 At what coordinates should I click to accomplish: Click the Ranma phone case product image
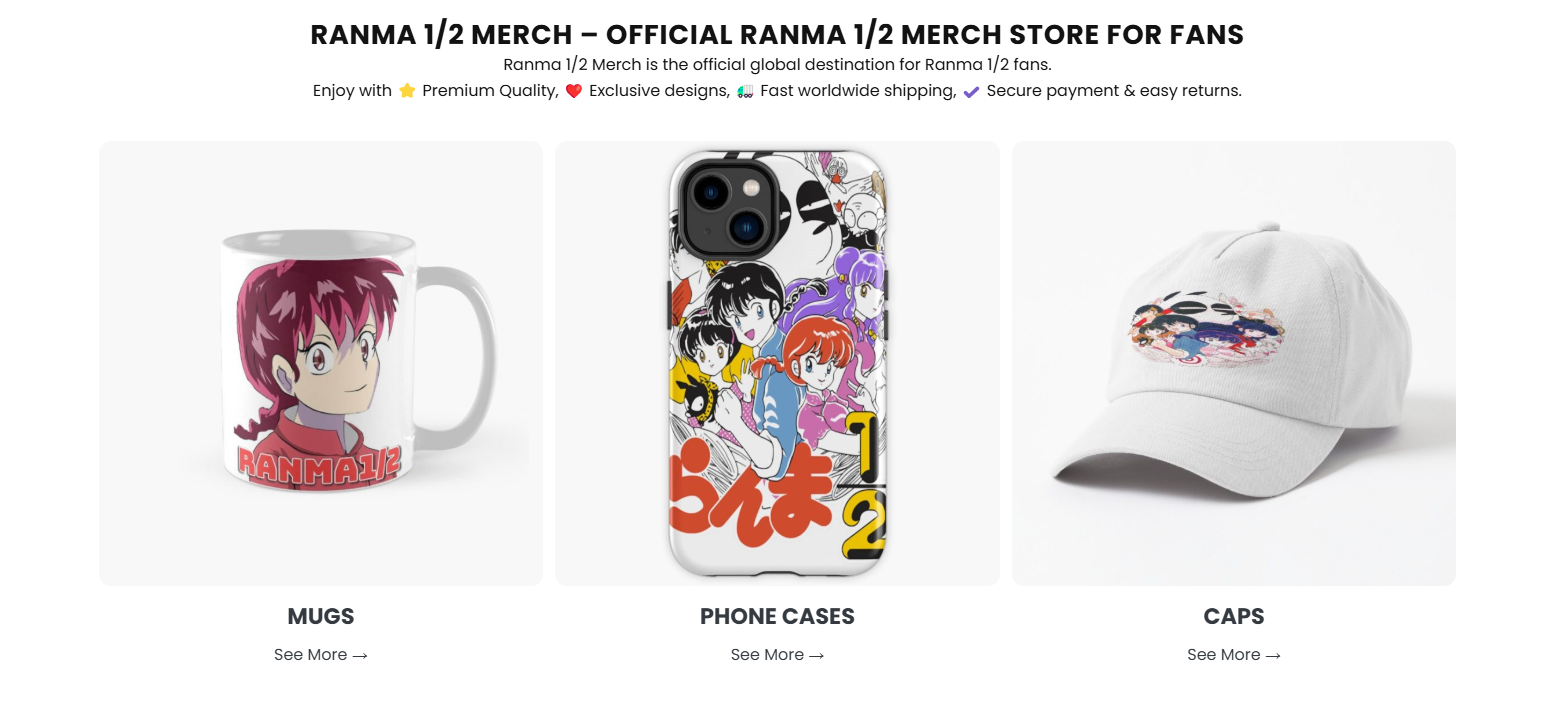[777, 362]
